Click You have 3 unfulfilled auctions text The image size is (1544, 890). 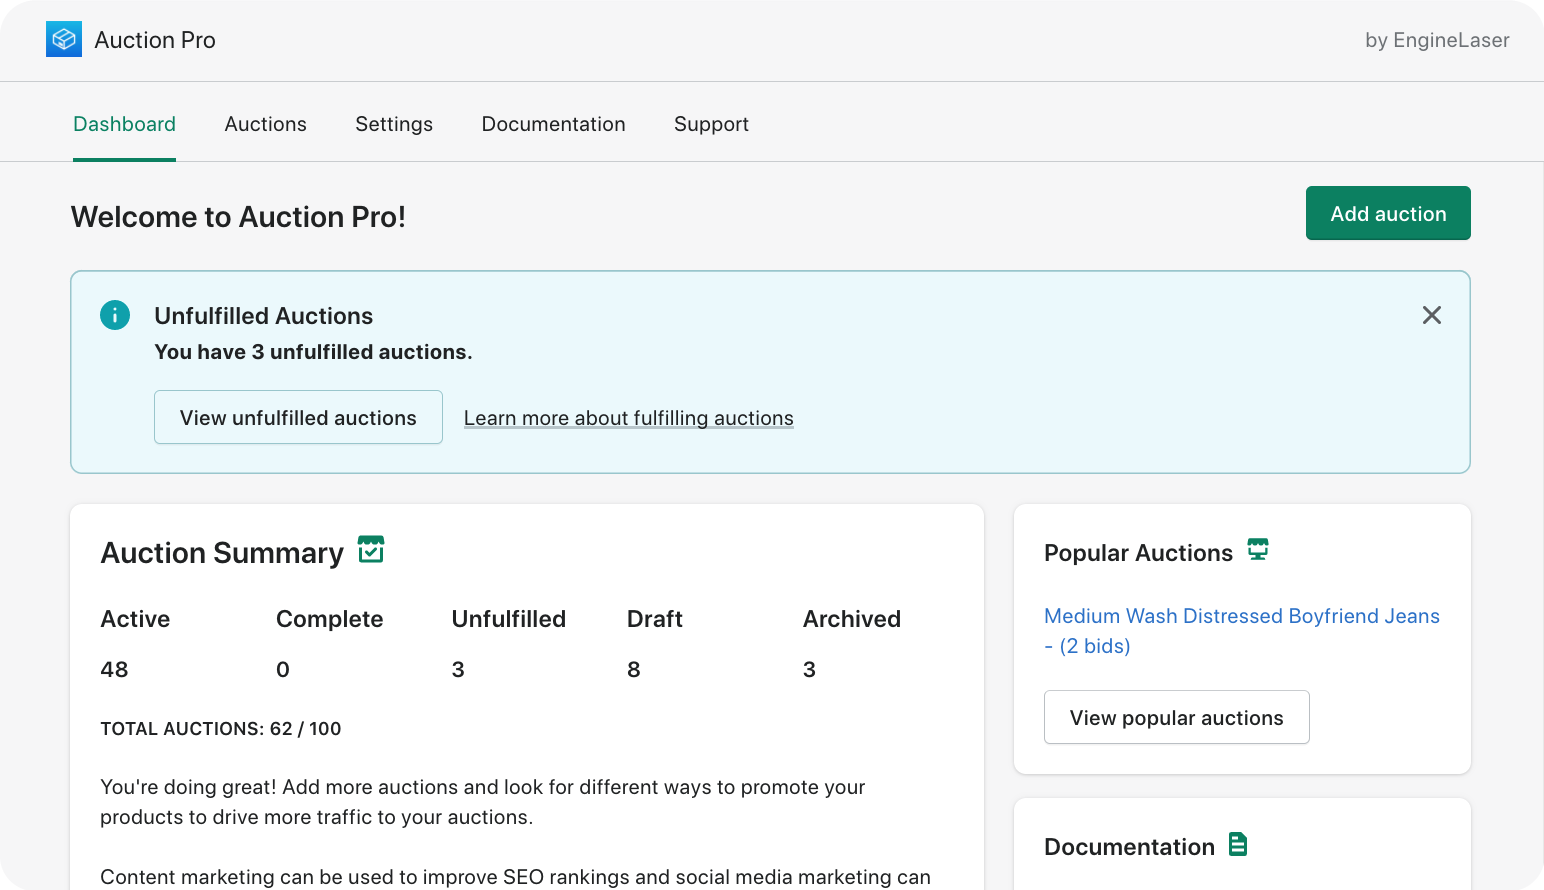tap(313, 352)
